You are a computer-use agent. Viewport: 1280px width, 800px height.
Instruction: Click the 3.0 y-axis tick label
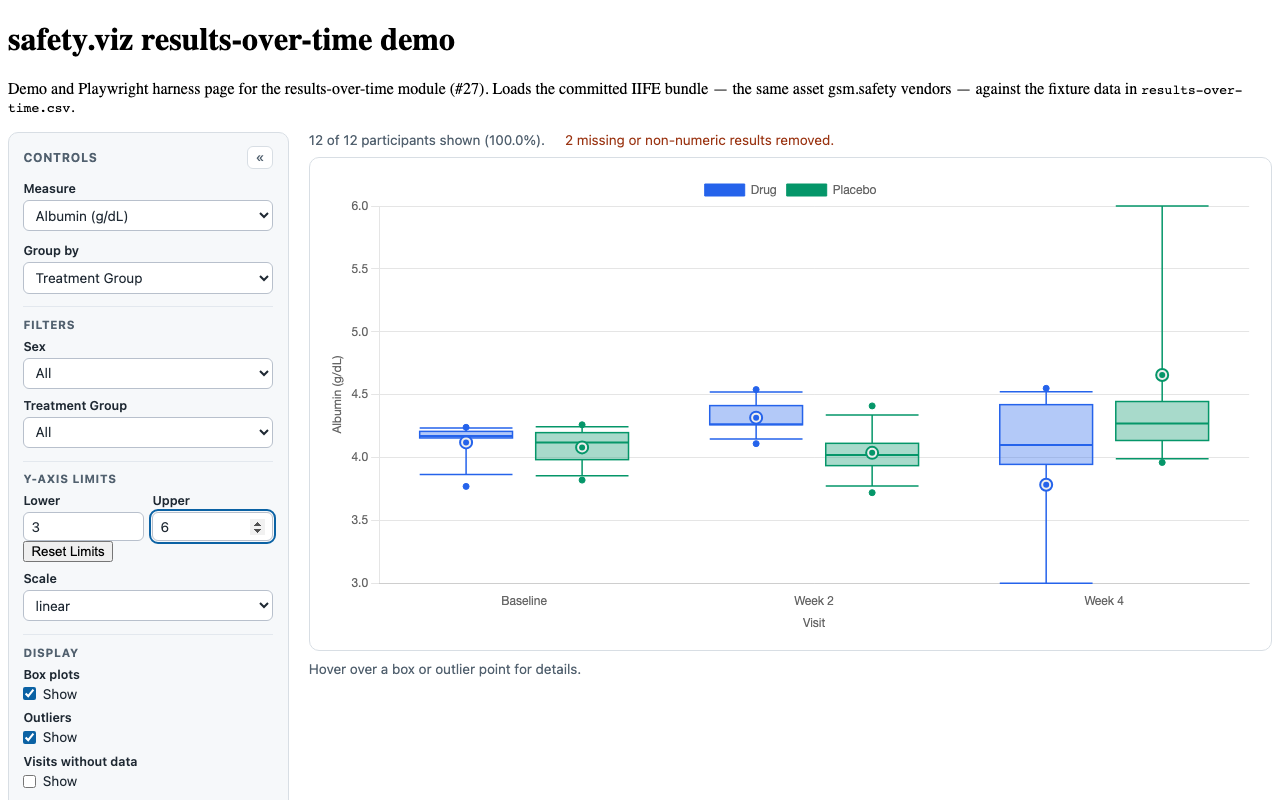point(359,583)
